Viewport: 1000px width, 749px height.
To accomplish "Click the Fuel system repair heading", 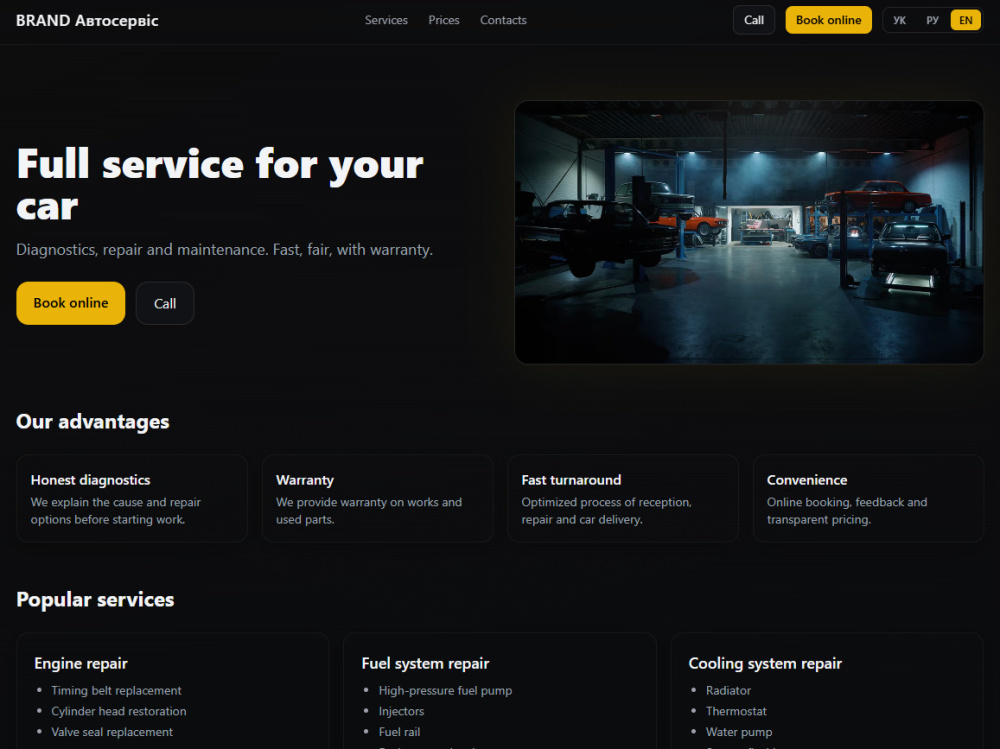I will [425, 664].
